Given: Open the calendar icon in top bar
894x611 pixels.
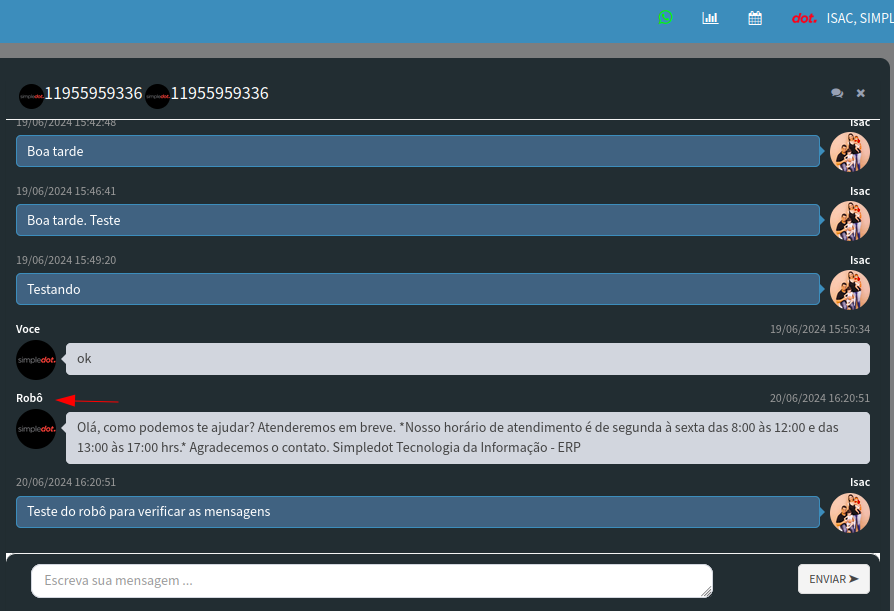Looking at the screenshot, I should pyautogui.click(x=755, y=17).
